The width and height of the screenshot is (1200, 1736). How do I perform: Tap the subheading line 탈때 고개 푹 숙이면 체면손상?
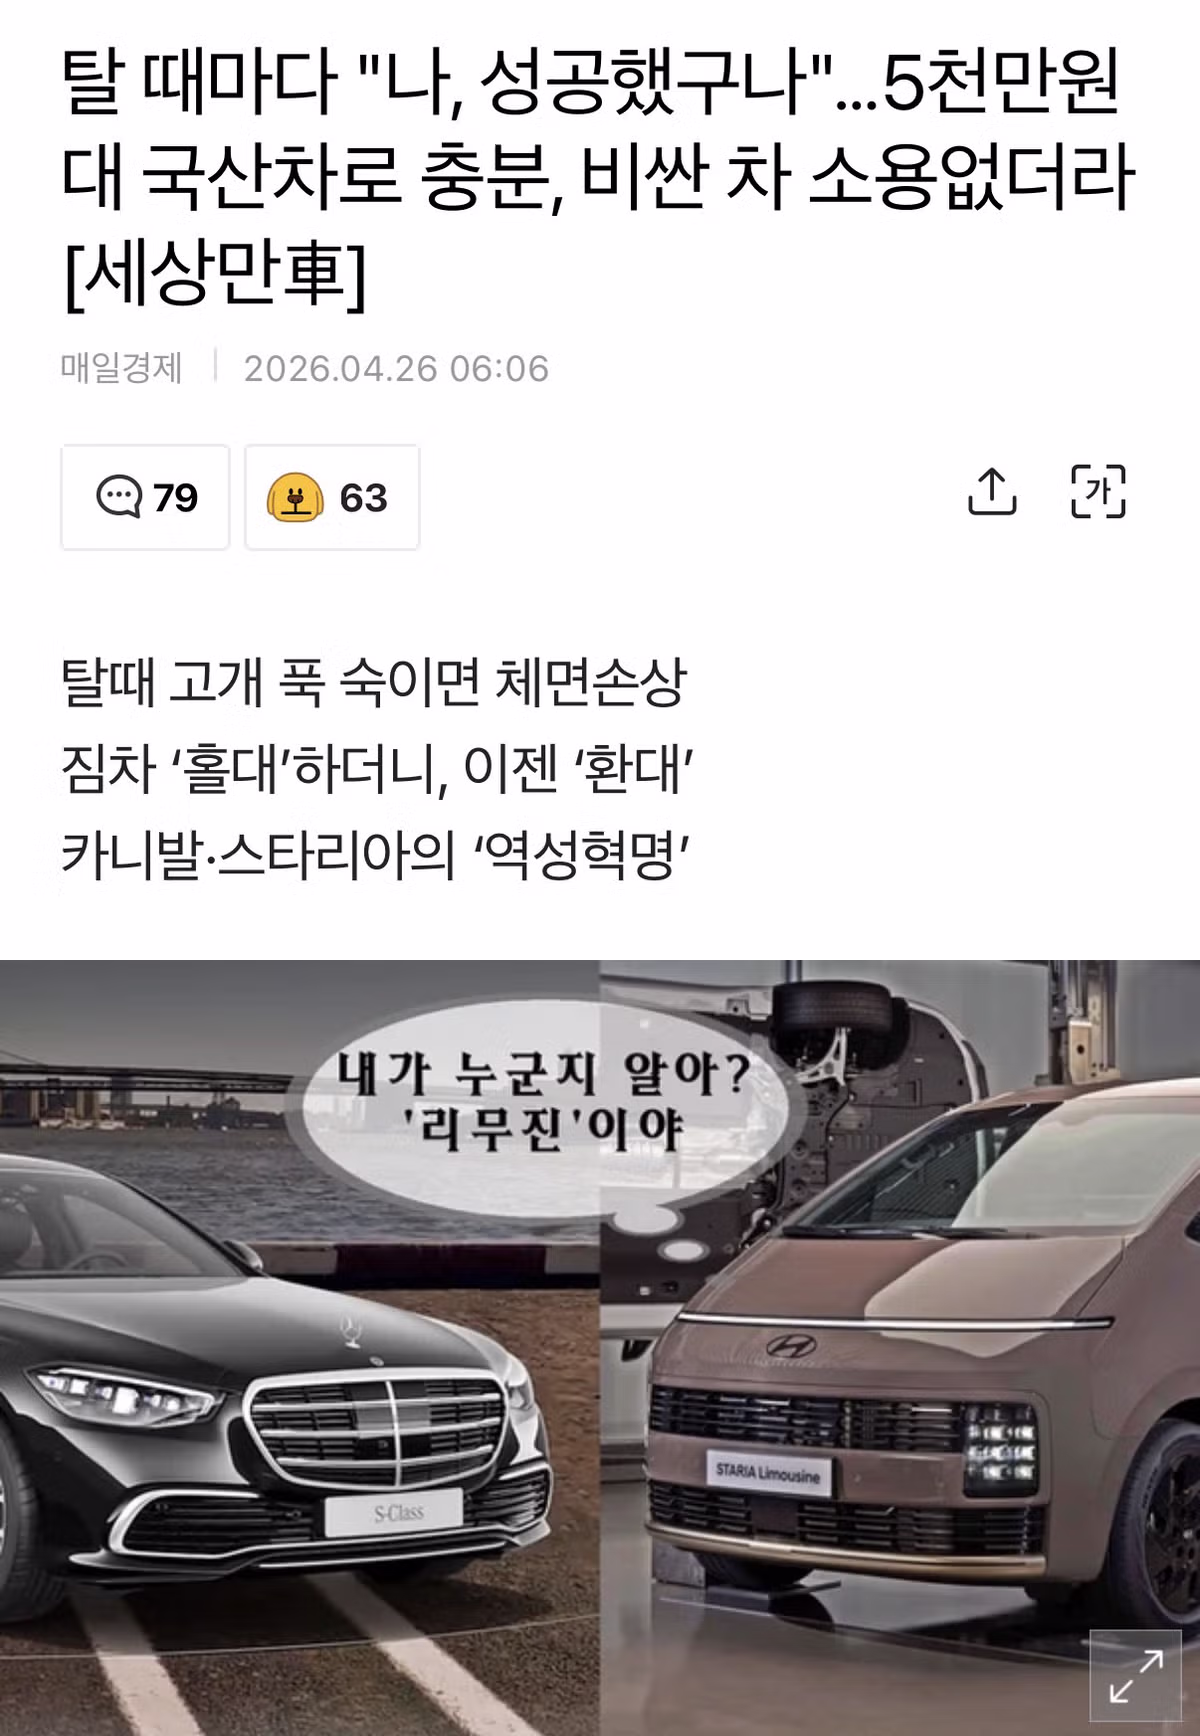[x=374, y=684]
